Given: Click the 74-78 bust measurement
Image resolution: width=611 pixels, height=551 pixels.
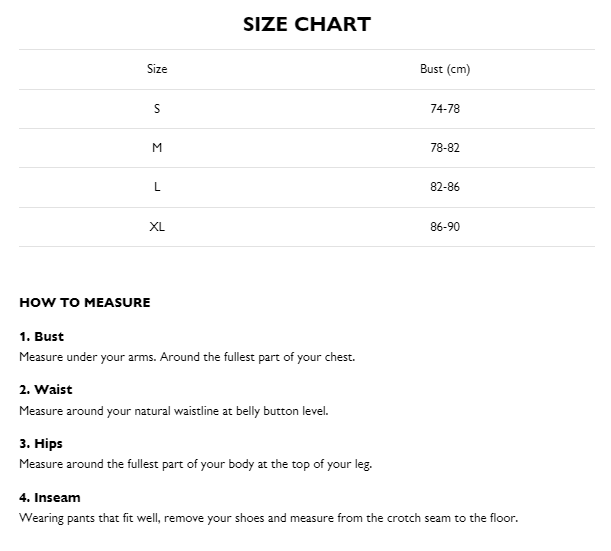Looking at the screenshot, I should [x=445, y=108].
